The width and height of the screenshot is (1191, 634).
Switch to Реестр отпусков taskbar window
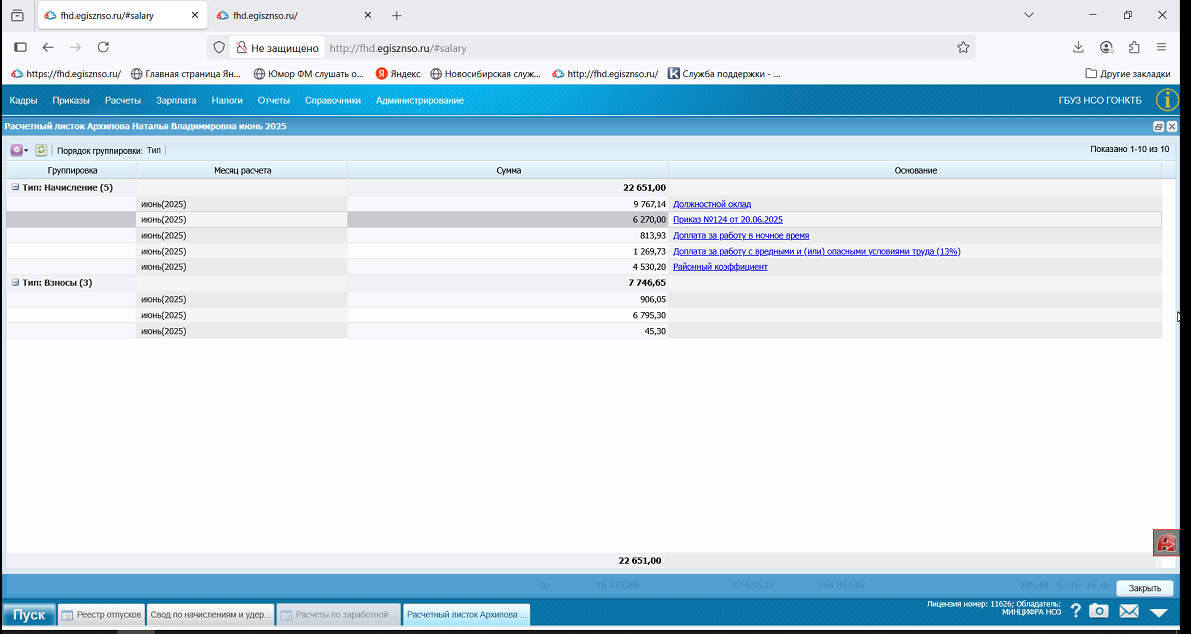[x=102, y=614]
